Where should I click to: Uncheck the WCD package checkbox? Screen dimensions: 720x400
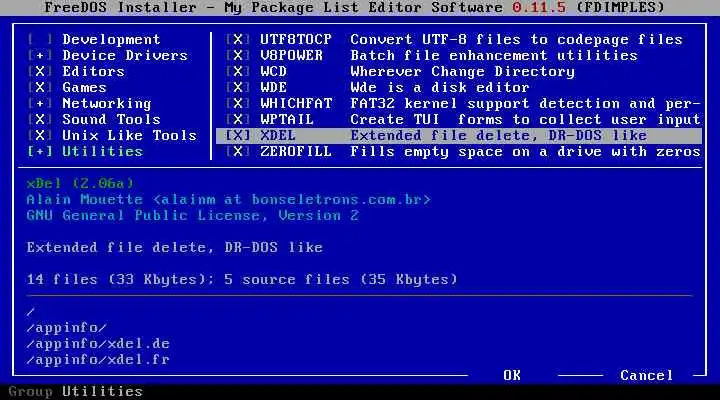tap(238, 72)
